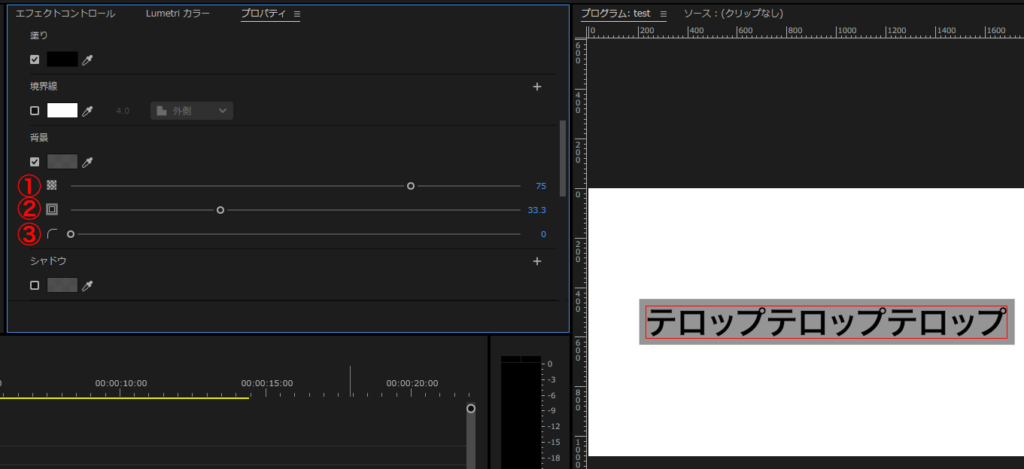Click the size value 33.3

point(537,210)
